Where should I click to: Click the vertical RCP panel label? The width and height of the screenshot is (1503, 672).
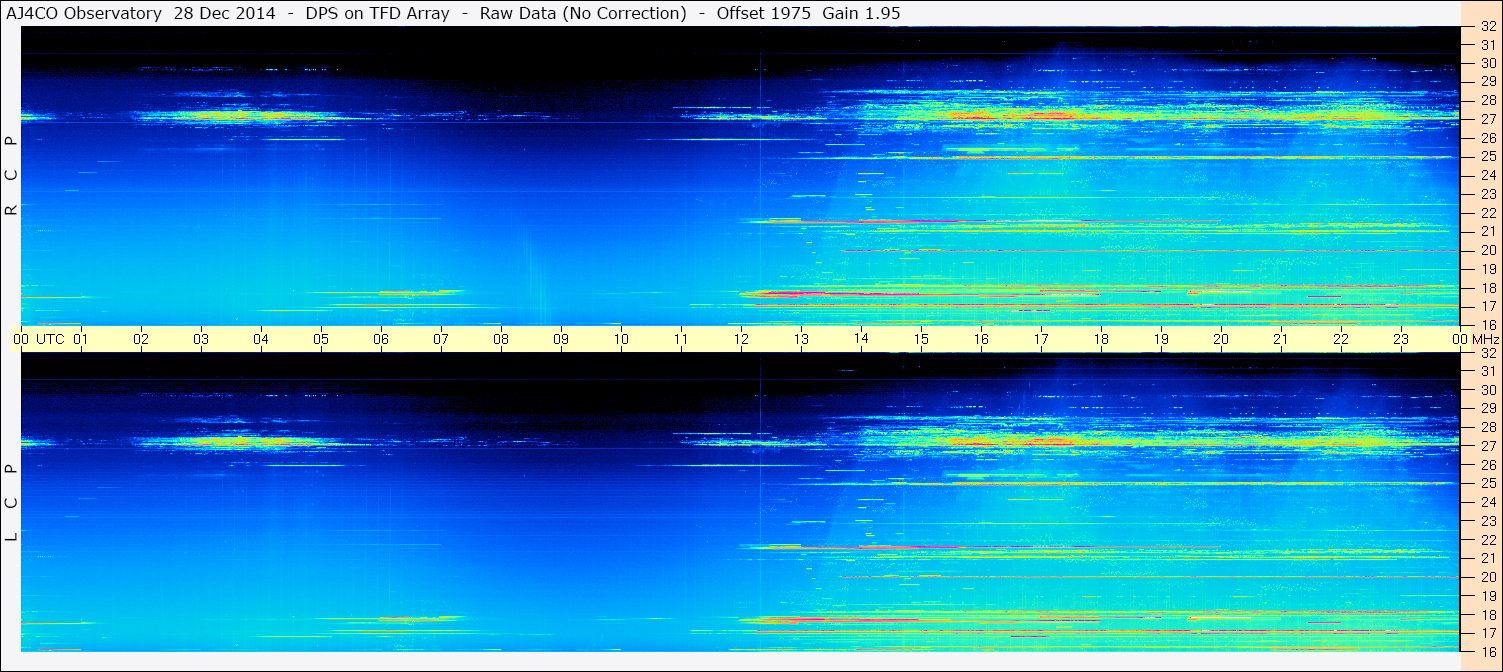point(11,175)
